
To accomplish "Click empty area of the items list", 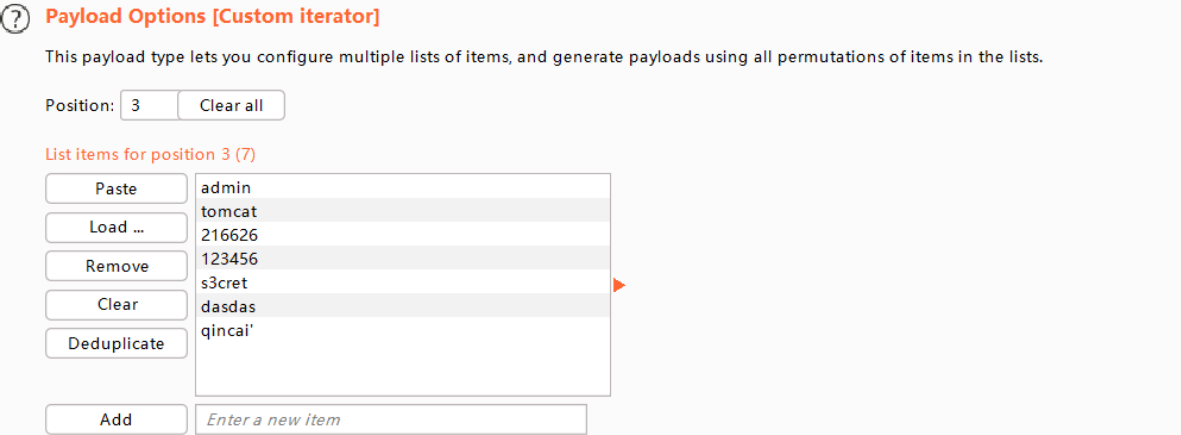I will tap(402, 368).
